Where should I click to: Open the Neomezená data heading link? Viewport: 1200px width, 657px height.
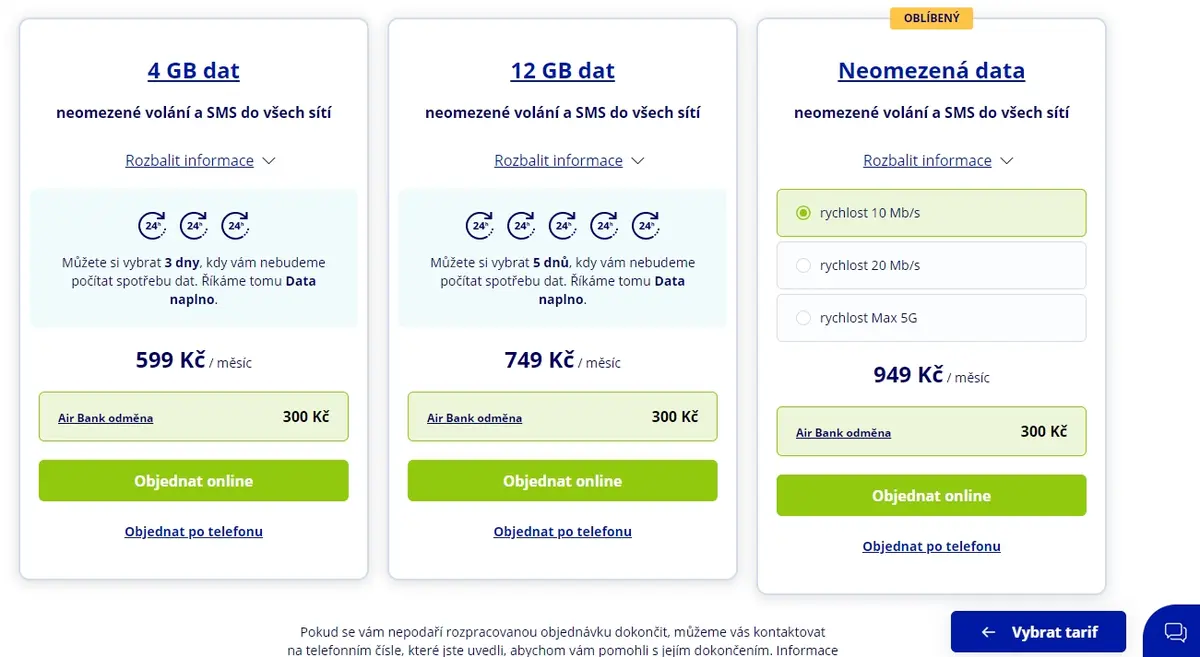(931, 71)
